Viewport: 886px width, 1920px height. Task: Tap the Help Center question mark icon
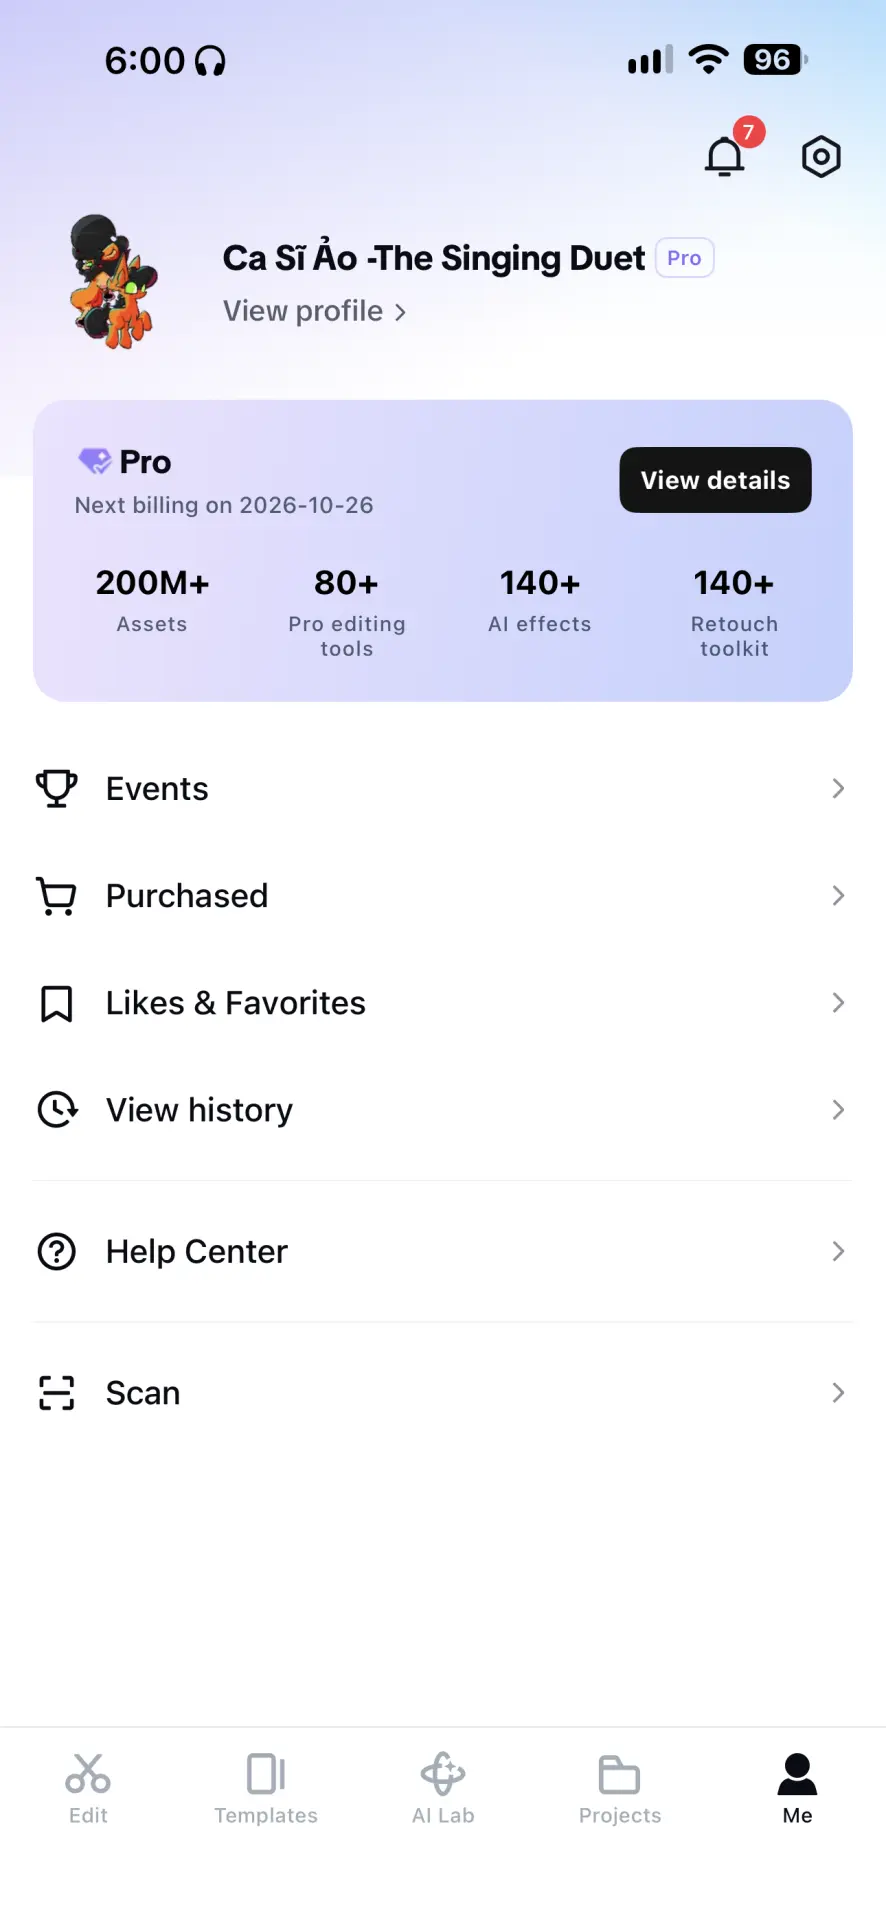[x=57, y=1252]
